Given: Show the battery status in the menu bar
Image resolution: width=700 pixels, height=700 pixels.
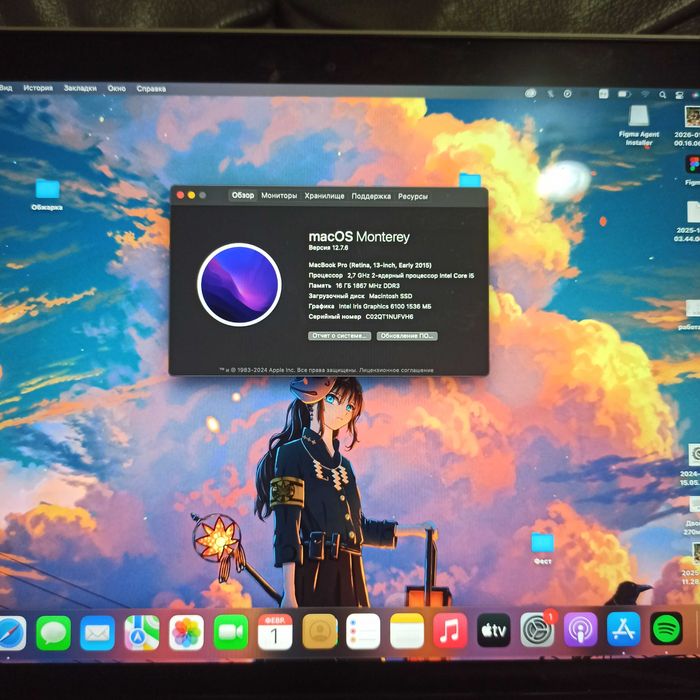Looking at the screenshot, I should (624, 94).
